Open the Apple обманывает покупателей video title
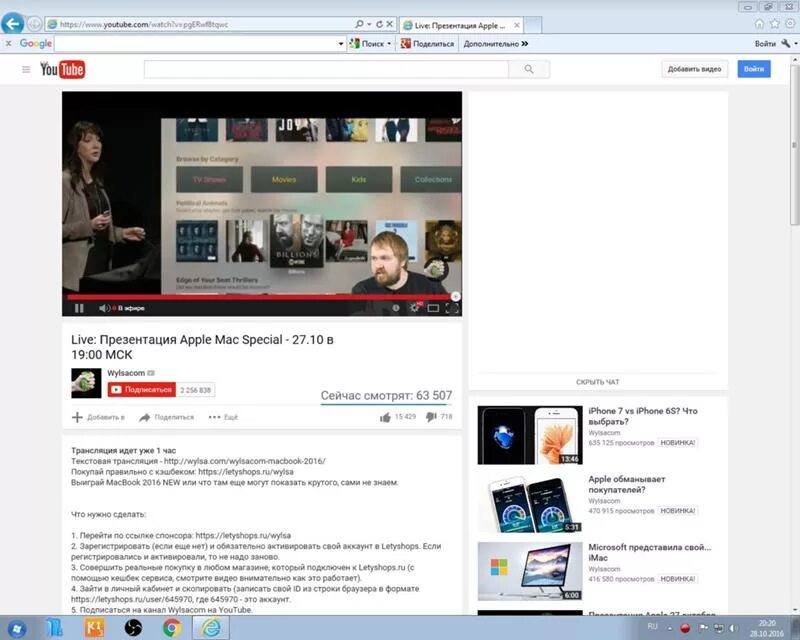This screenshot has height=640, width=800. 627,484
